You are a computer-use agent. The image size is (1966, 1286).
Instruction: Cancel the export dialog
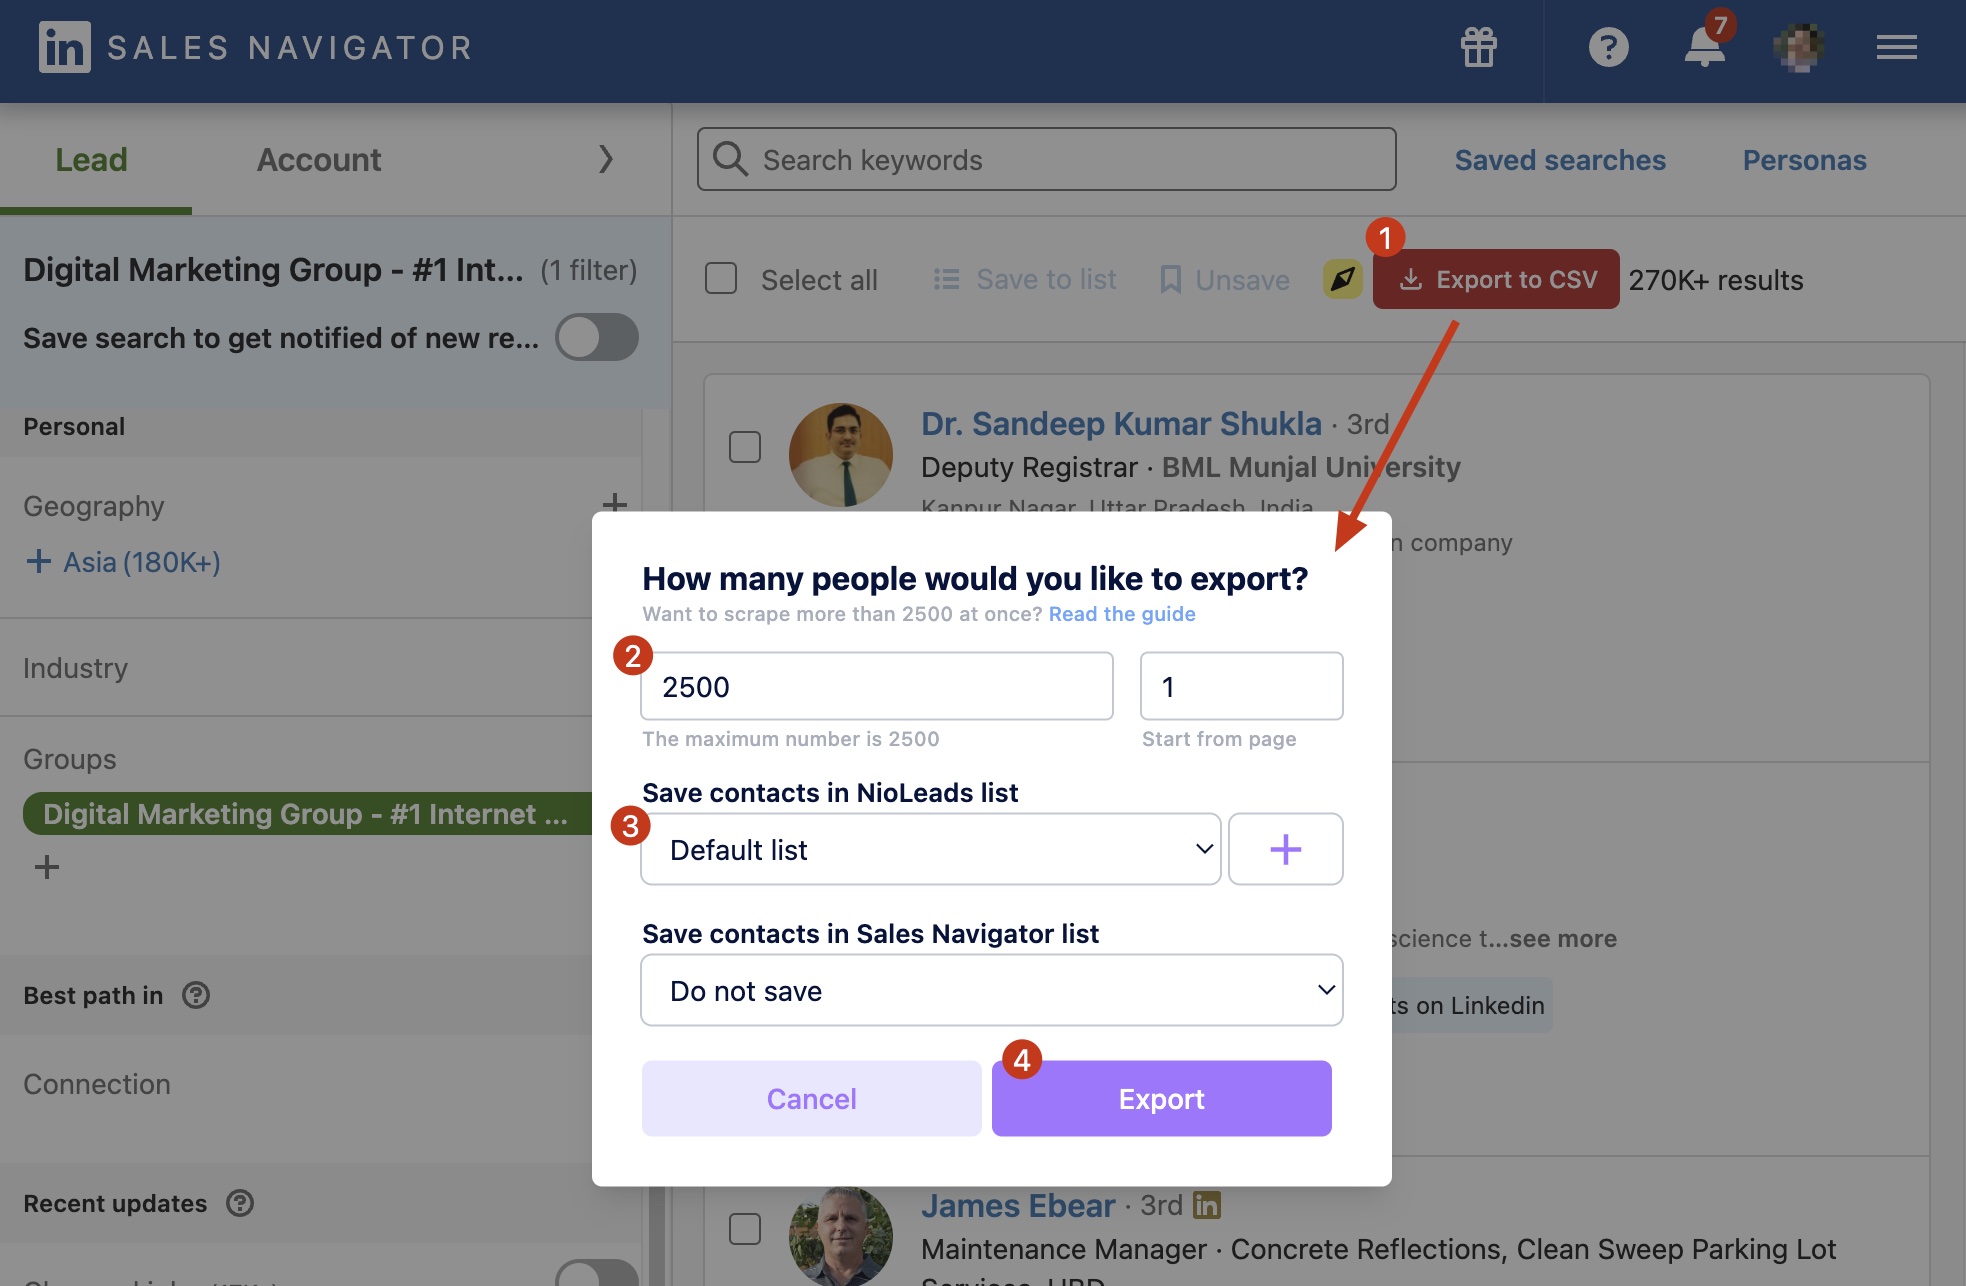click(x=811, y=1098)
